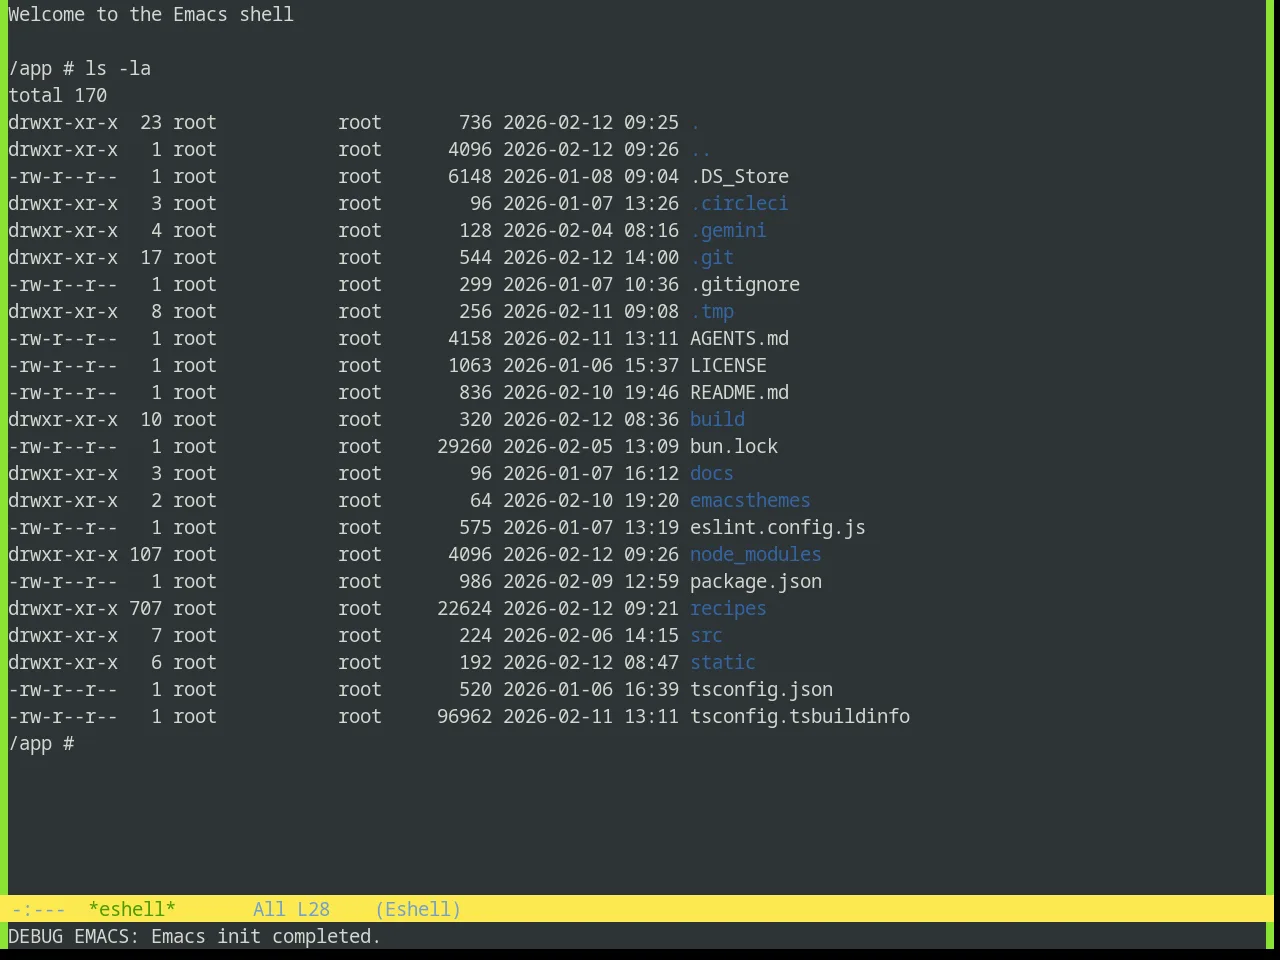1280x960 pixels.
Task: Click the date 2026-02-04 08:16 in .gemini row
Action: point(591,231)
